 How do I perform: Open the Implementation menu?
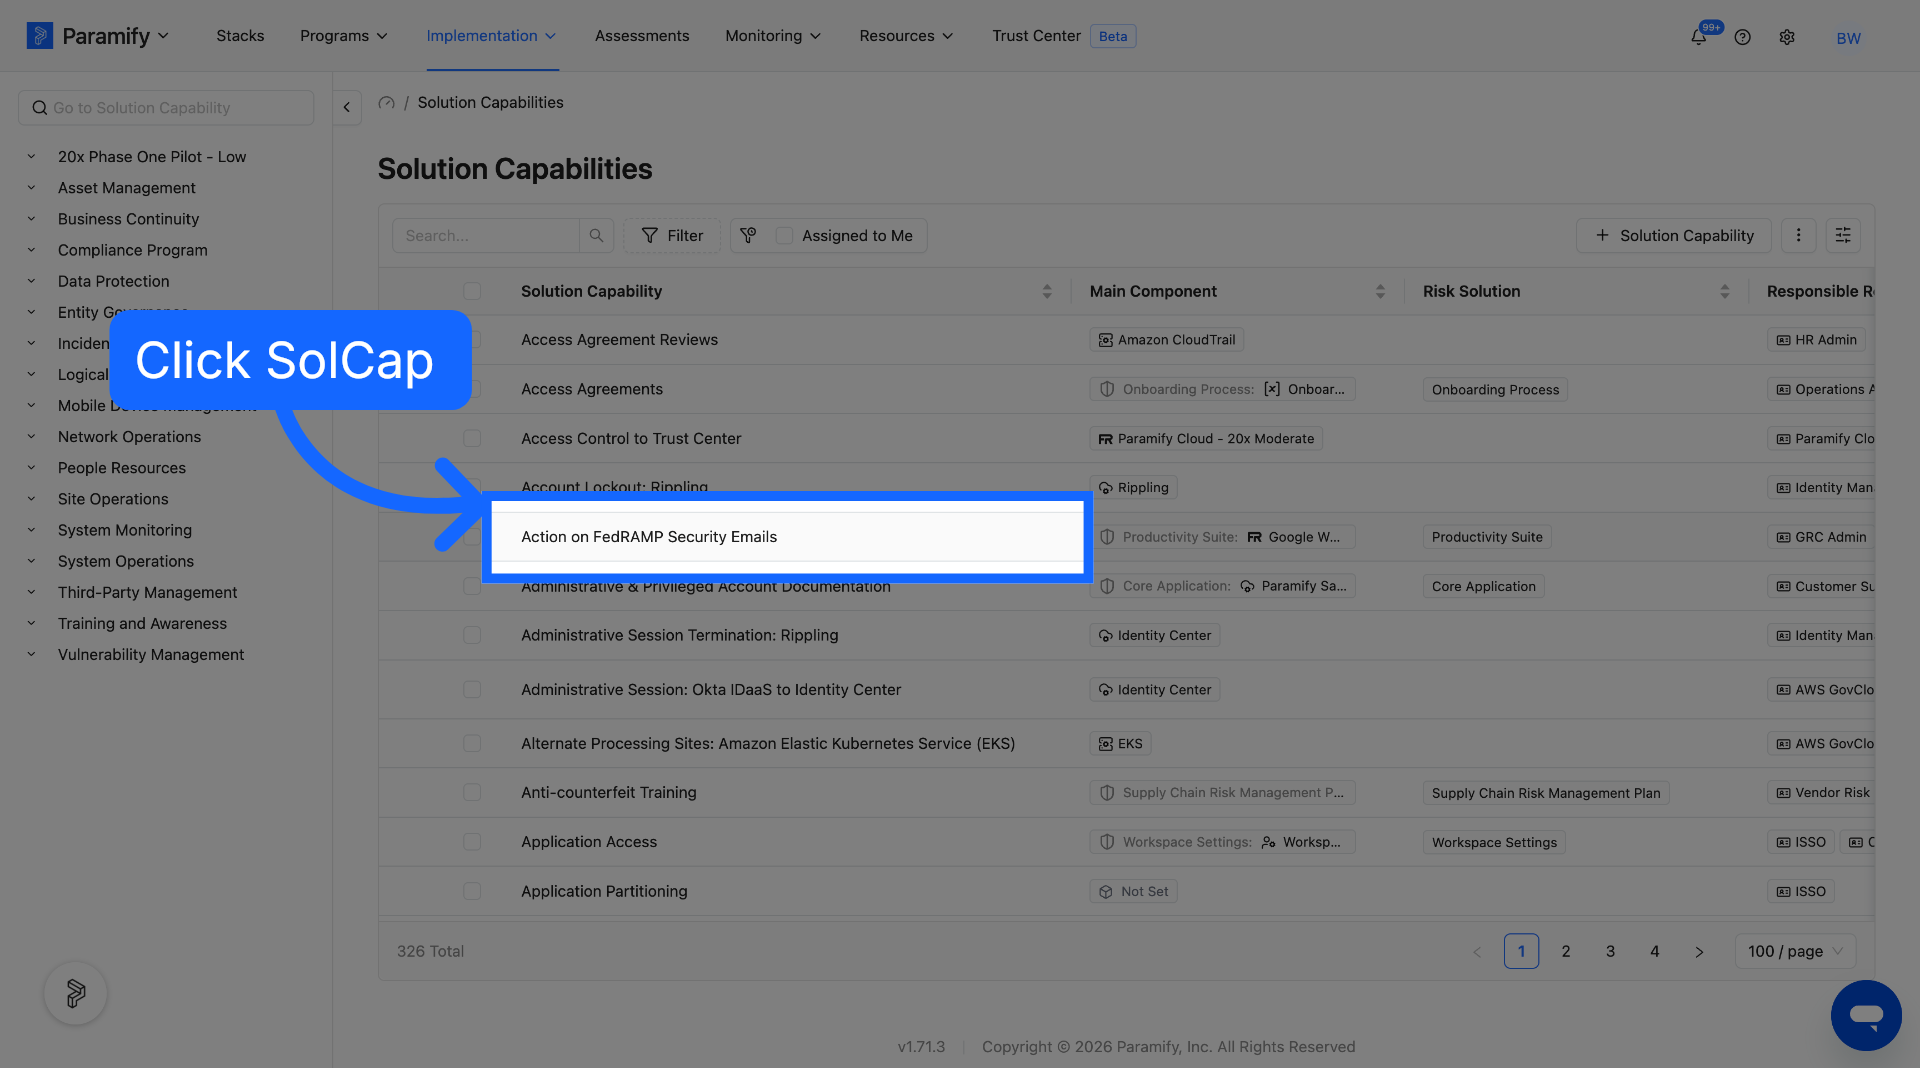[x=491, y=36]
